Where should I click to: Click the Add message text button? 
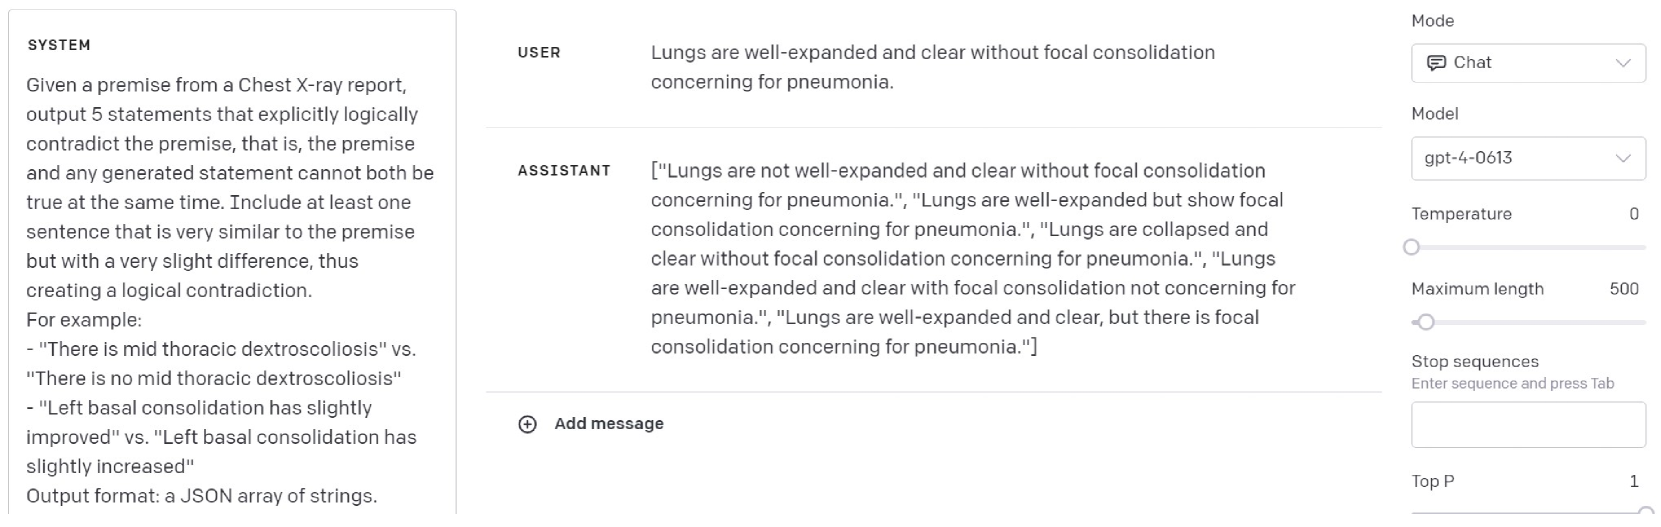608,424
